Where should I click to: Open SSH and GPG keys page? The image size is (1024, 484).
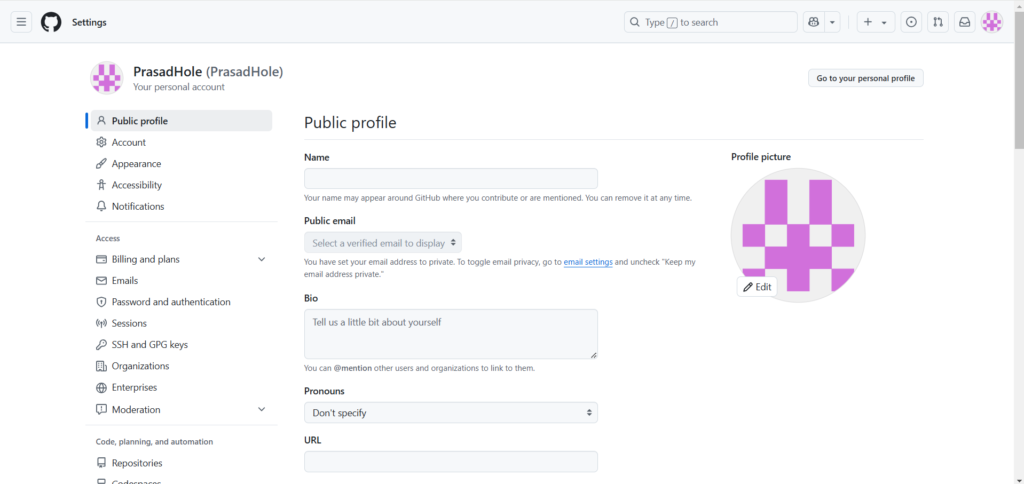click(150, 345)
